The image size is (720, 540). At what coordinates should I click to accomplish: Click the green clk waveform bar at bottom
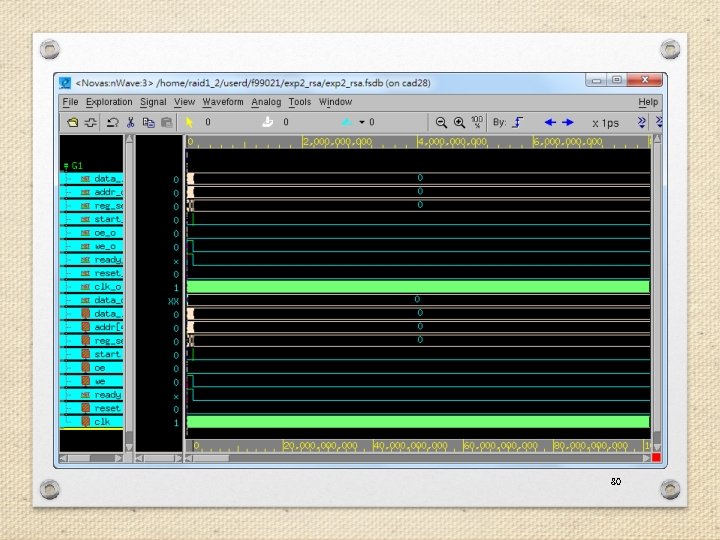(x=418, y=422)
